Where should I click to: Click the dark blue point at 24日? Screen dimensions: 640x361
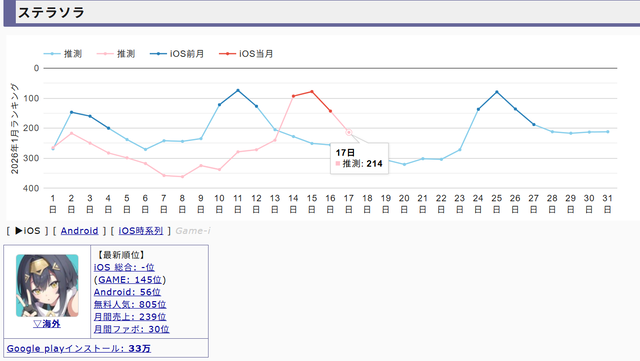click(478, 109)
